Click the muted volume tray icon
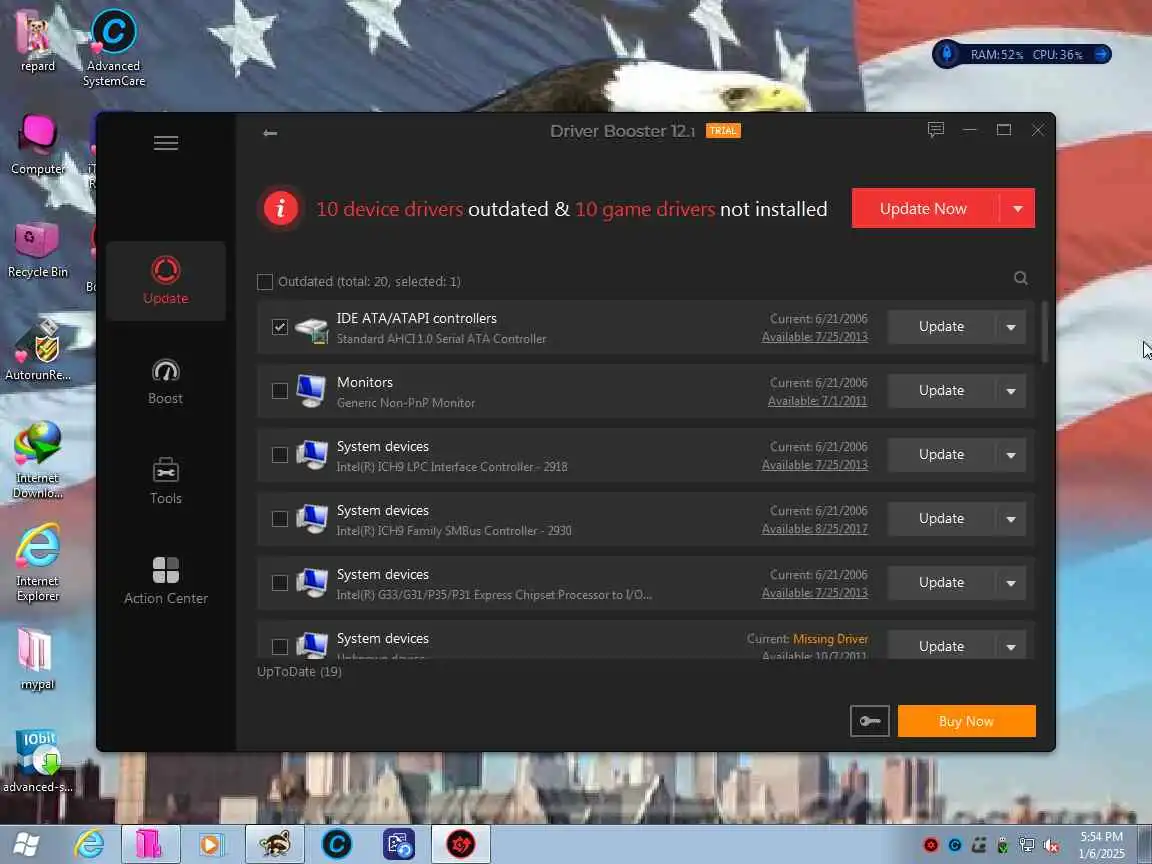This screenshot has height=864, width=1152. click(1051, 846)
